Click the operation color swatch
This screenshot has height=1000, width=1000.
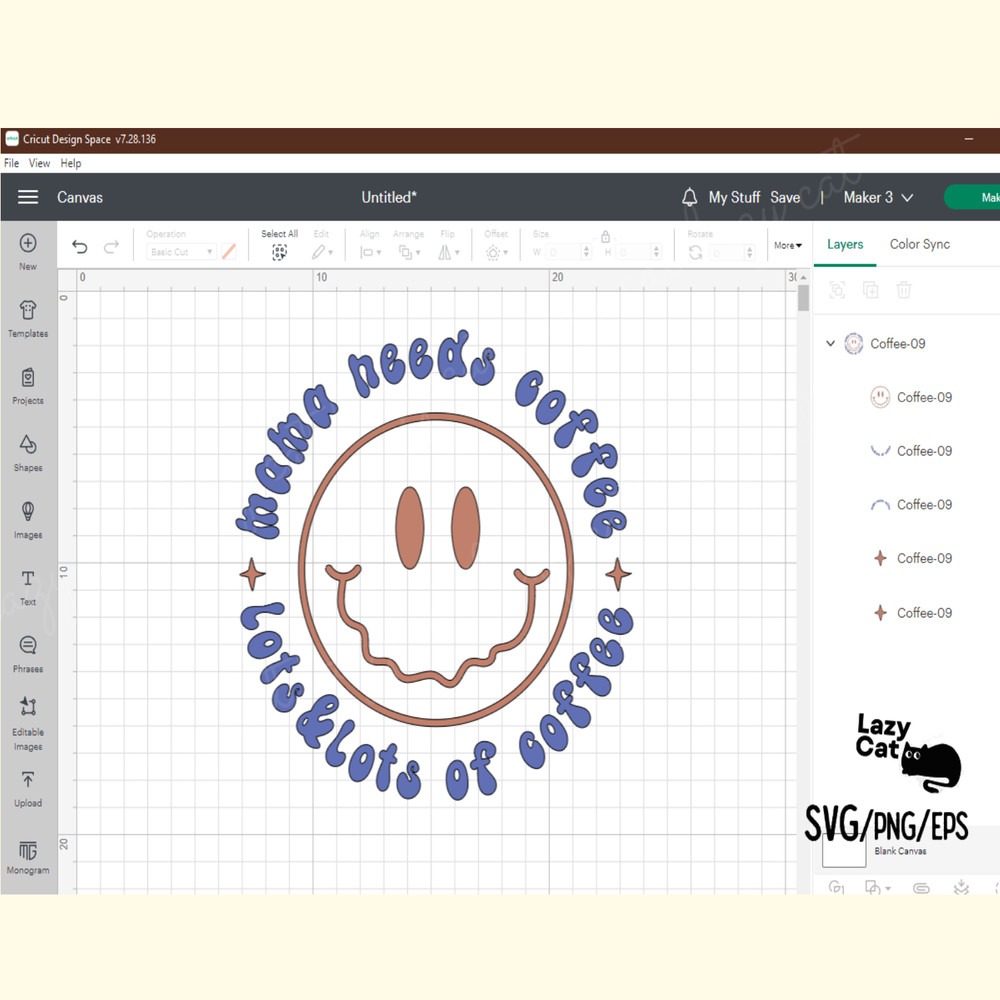coord(228,251)
